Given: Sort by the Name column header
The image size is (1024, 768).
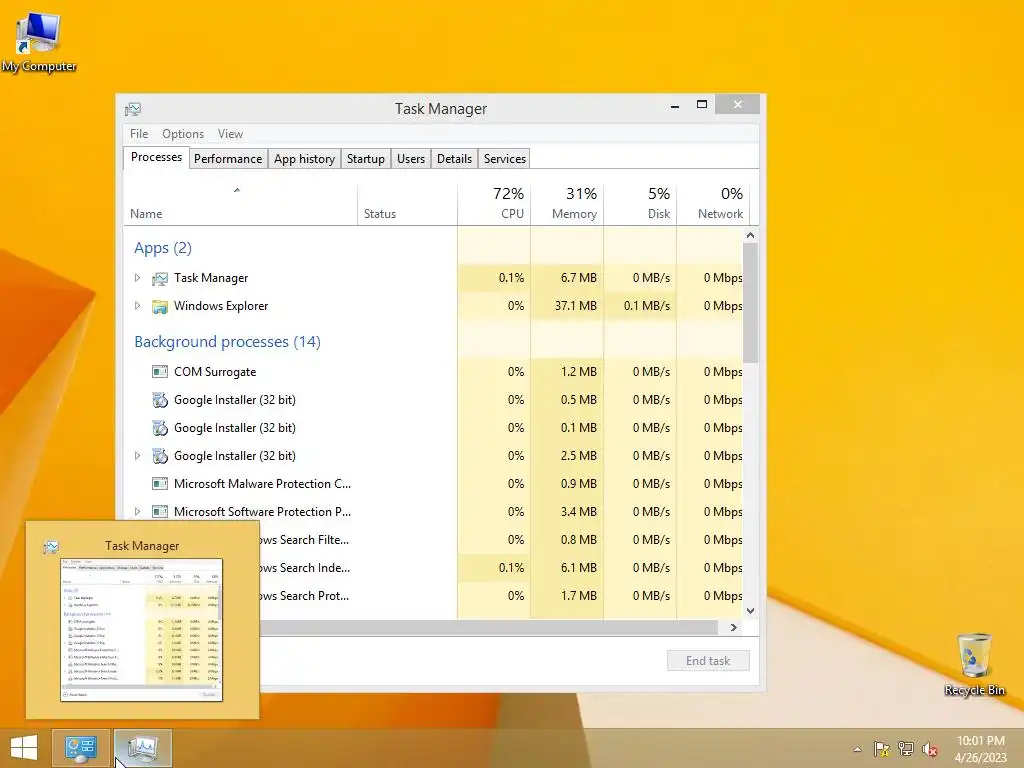Looking at the screenshot, I should 240,205.
